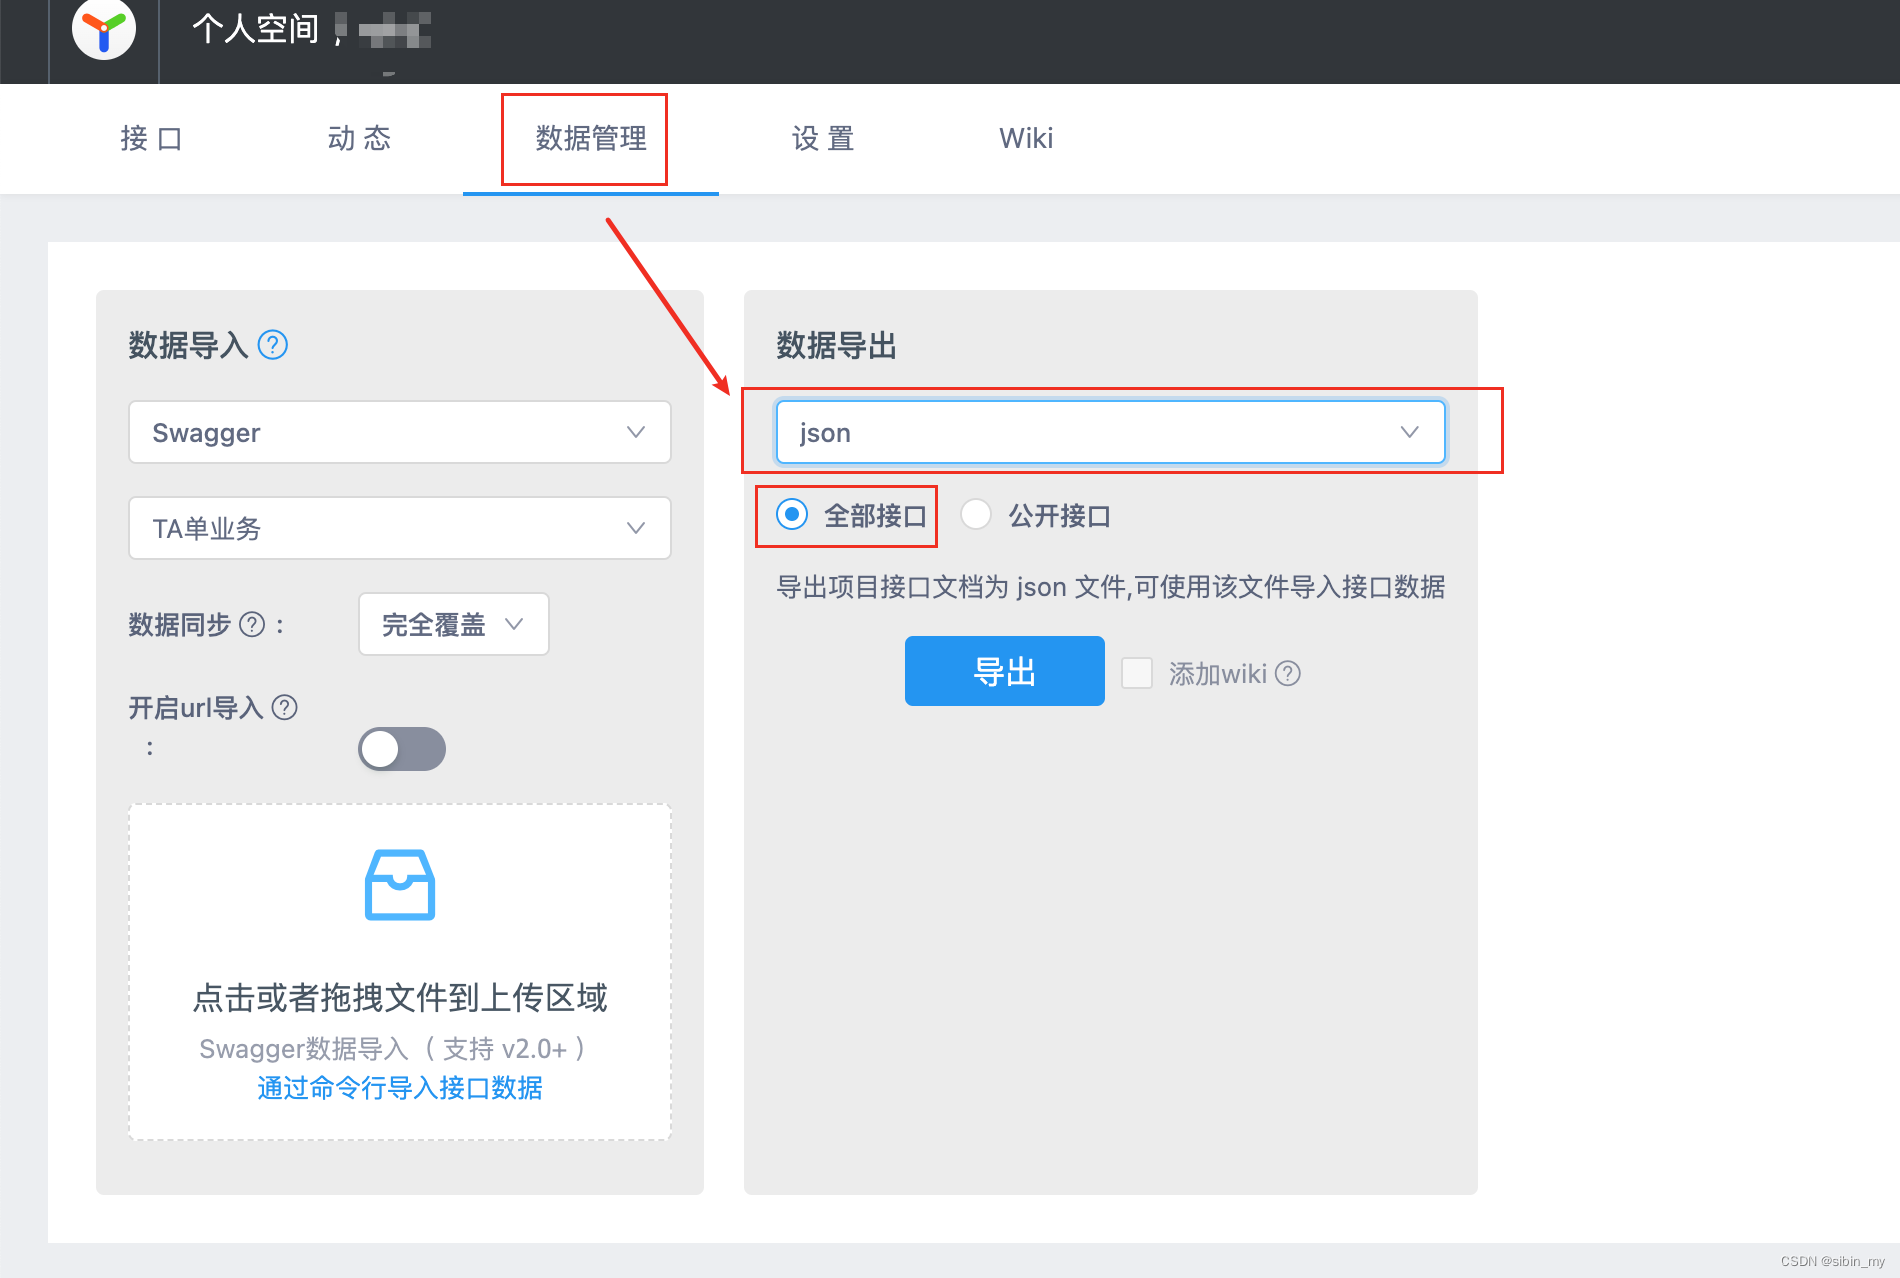
Task: Select the 全部接口 radio button
Action: [x=792, y=515]
